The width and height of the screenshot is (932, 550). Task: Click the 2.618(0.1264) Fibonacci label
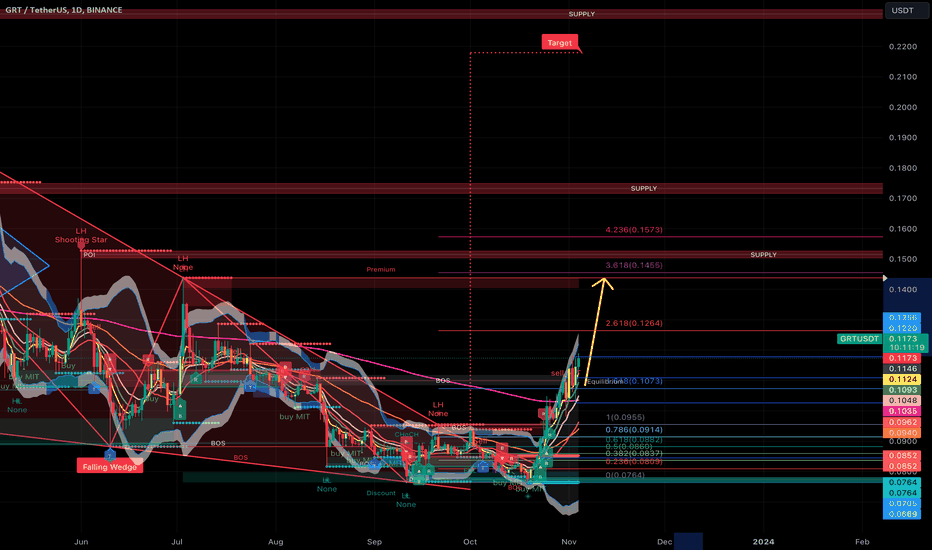[x=634, y=323]
